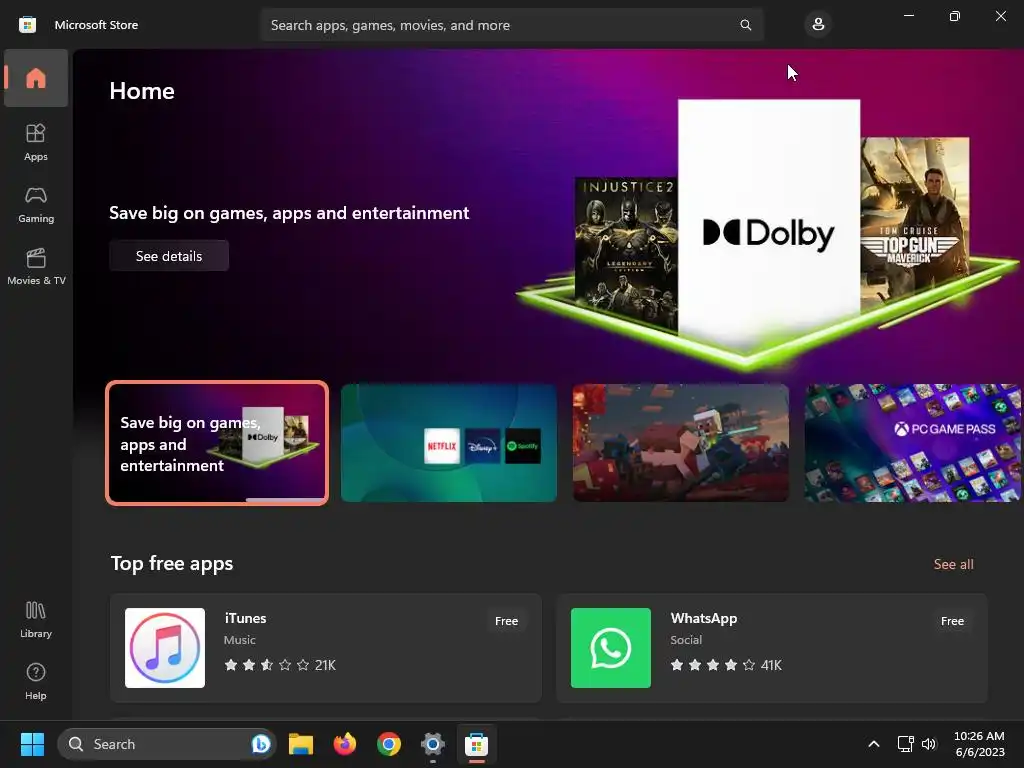Click the See details button
This screenshot has width=1024, height=768.
tap(168, 256)
